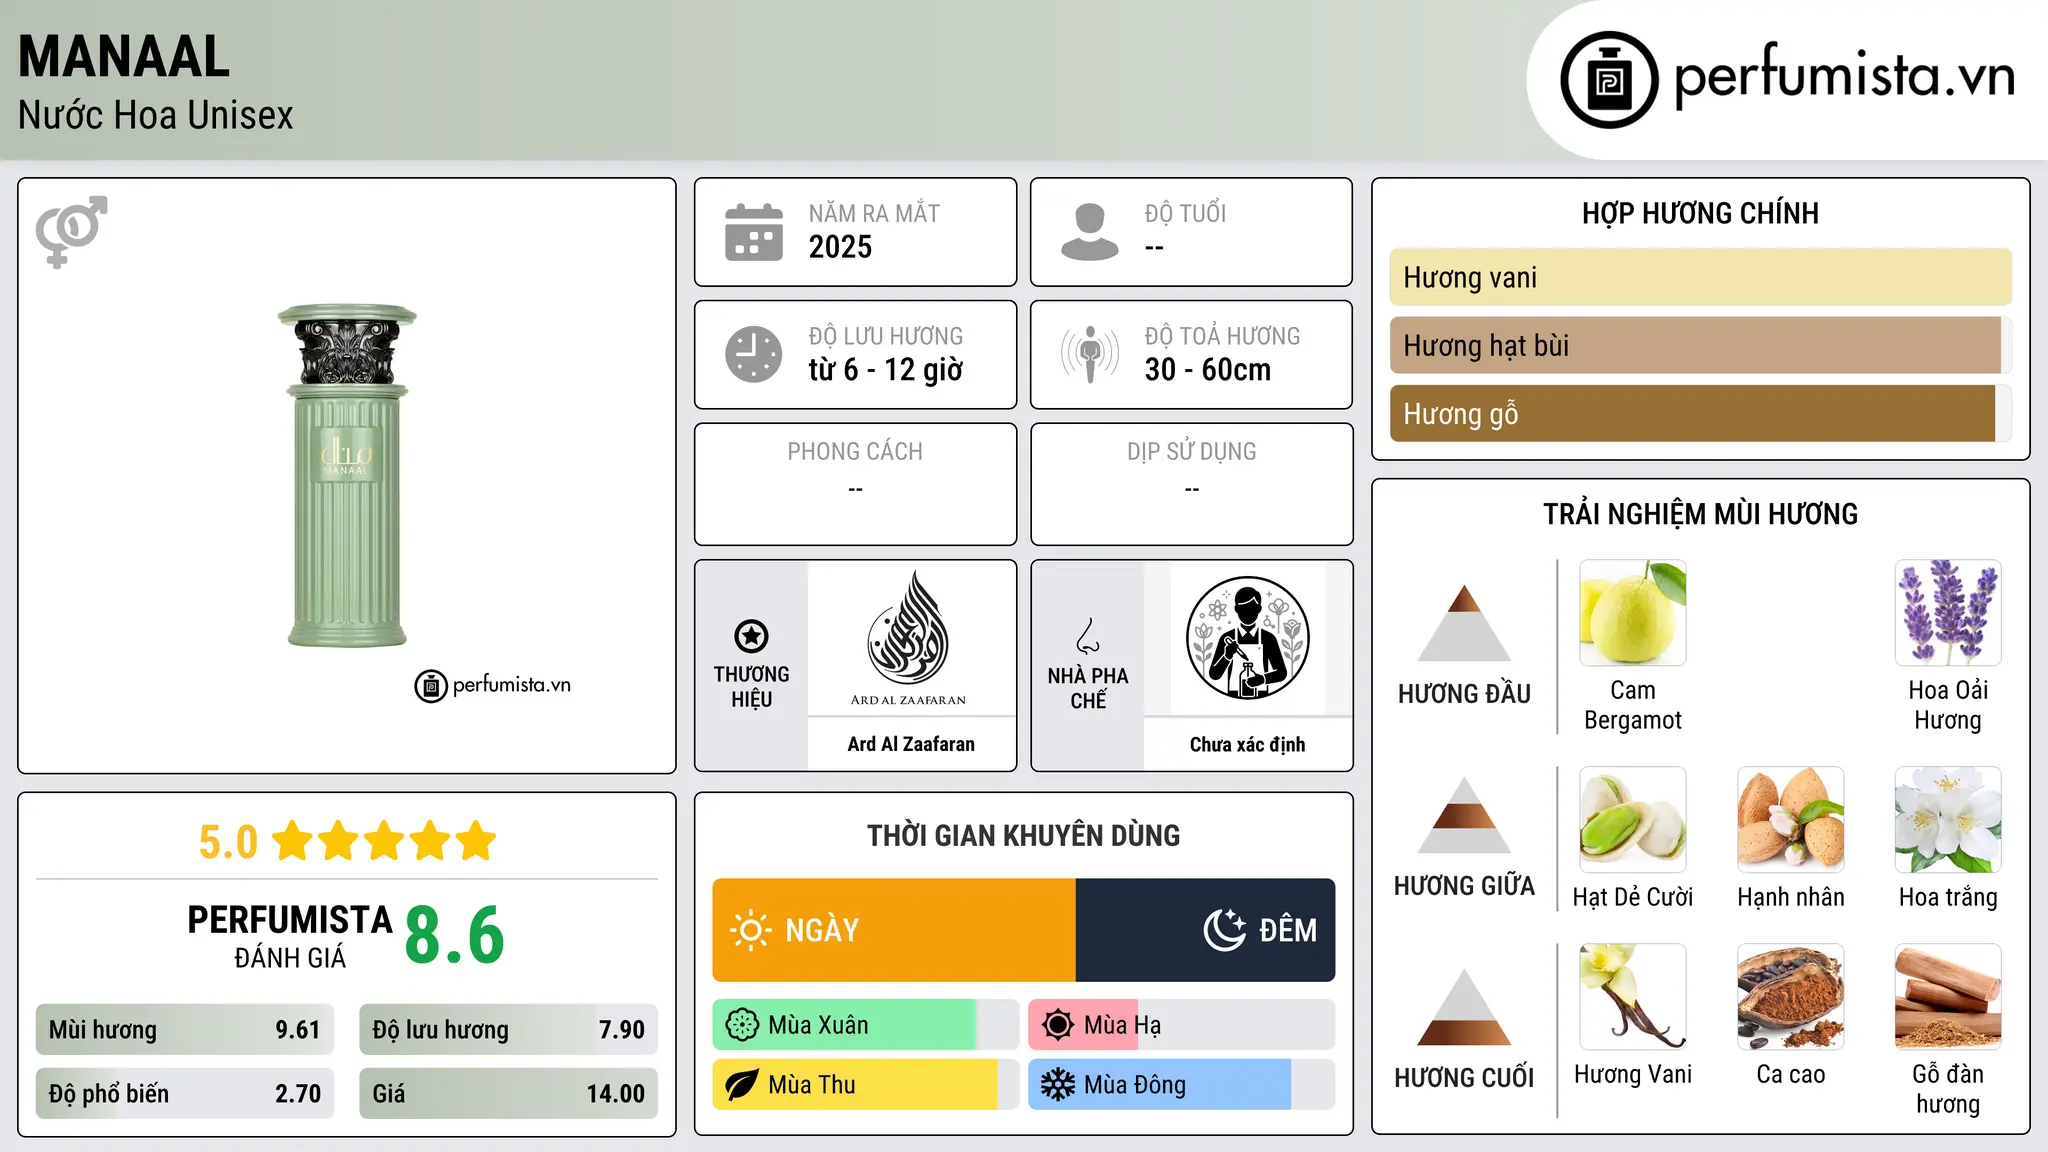Click the sillage radiating person icon
2048x1152 pixels.
point(1089,354)
